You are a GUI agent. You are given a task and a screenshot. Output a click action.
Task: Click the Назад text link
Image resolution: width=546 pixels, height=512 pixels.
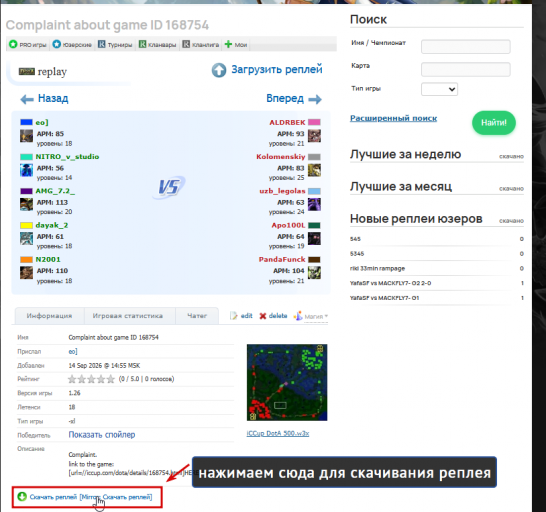[x=53, y=98]
